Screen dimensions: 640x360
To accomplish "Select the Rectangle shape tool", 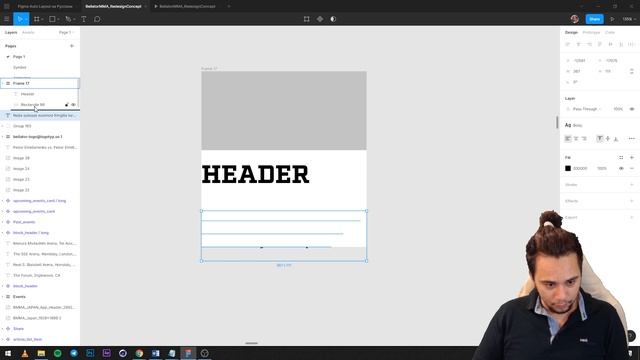I will [52, 19].
